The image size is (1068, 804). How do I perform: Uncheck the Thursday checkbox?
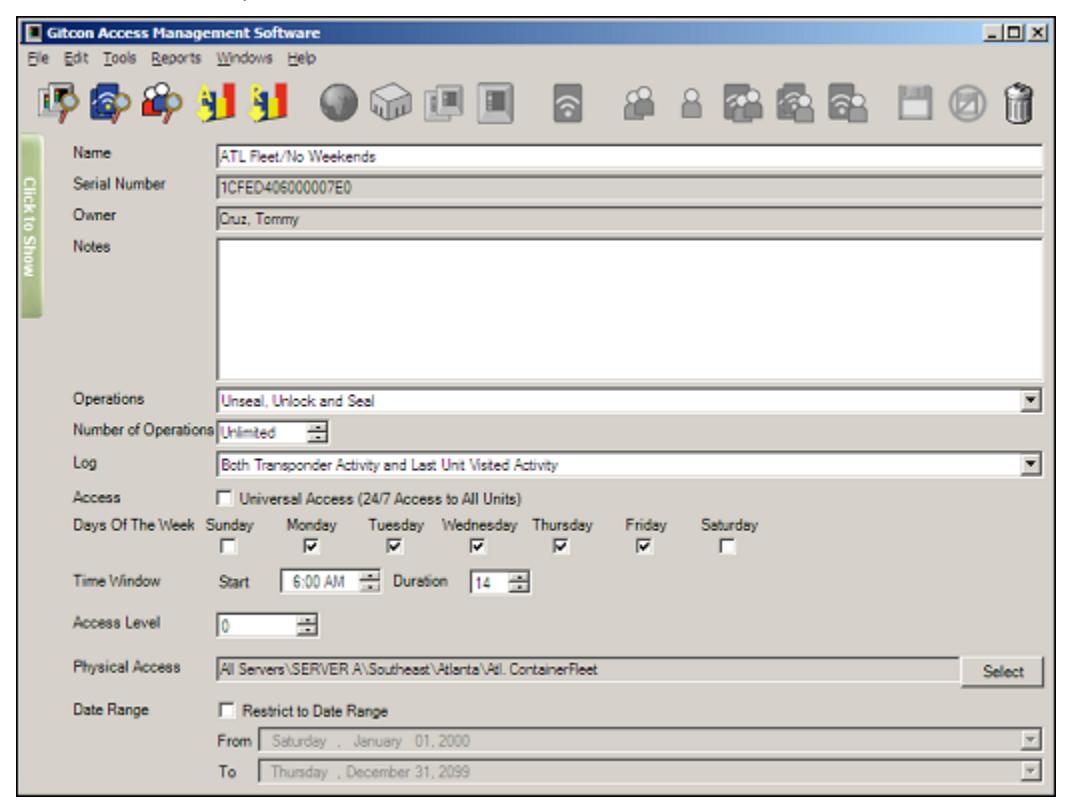click(x=561, y=546)
